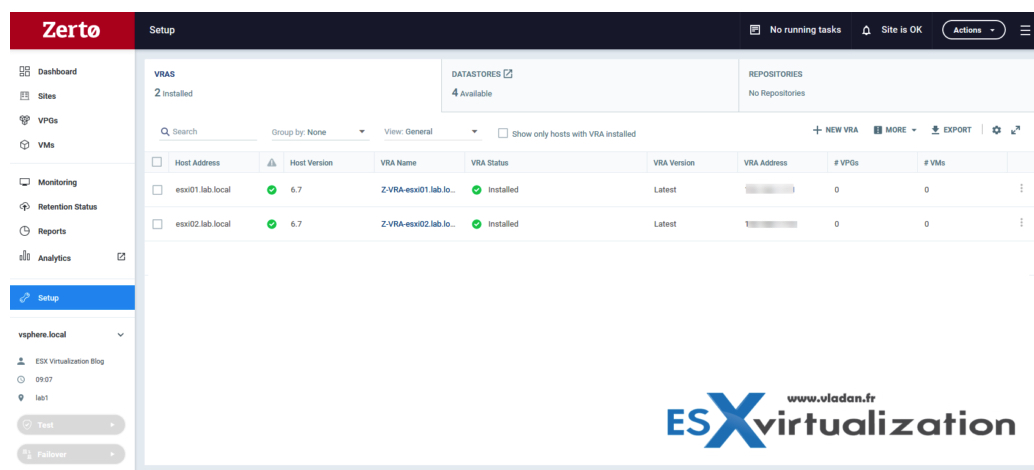Click the Failover button
This screenshot has height=470, width=1034.
pos(71,454)
